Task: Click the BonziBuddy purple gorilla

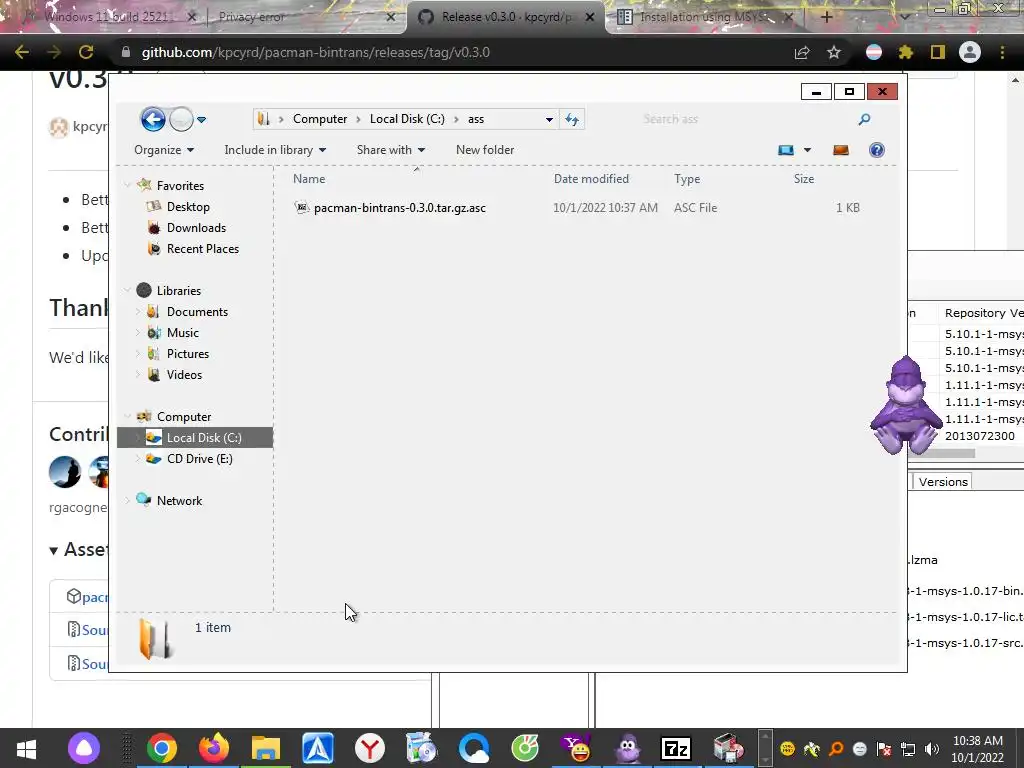Action: click(906, 405)
